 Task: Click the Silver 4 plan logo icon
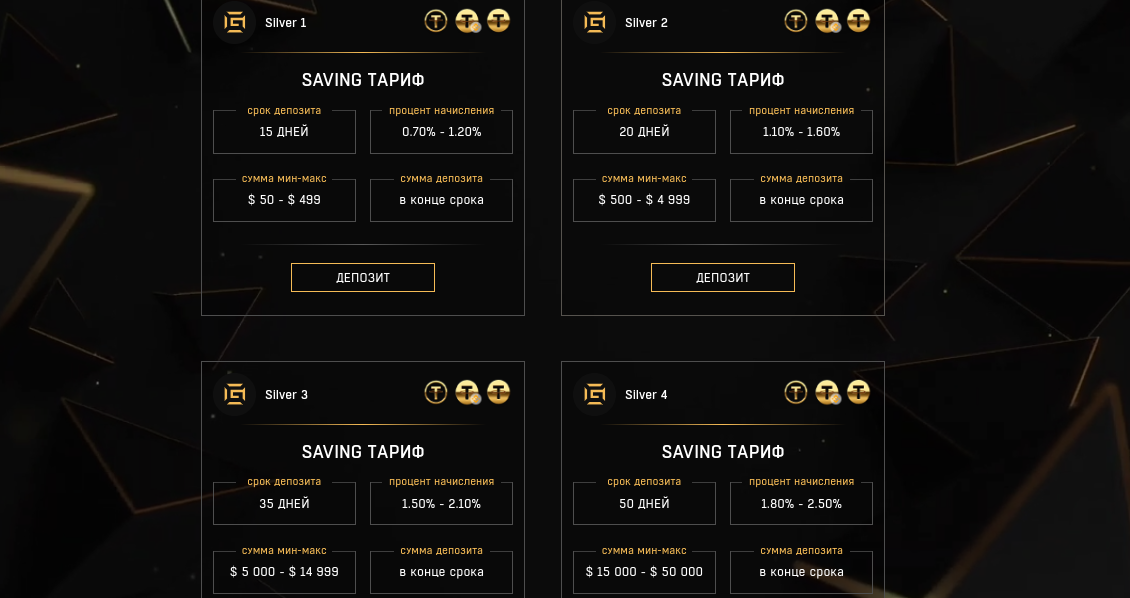(595, 394)
